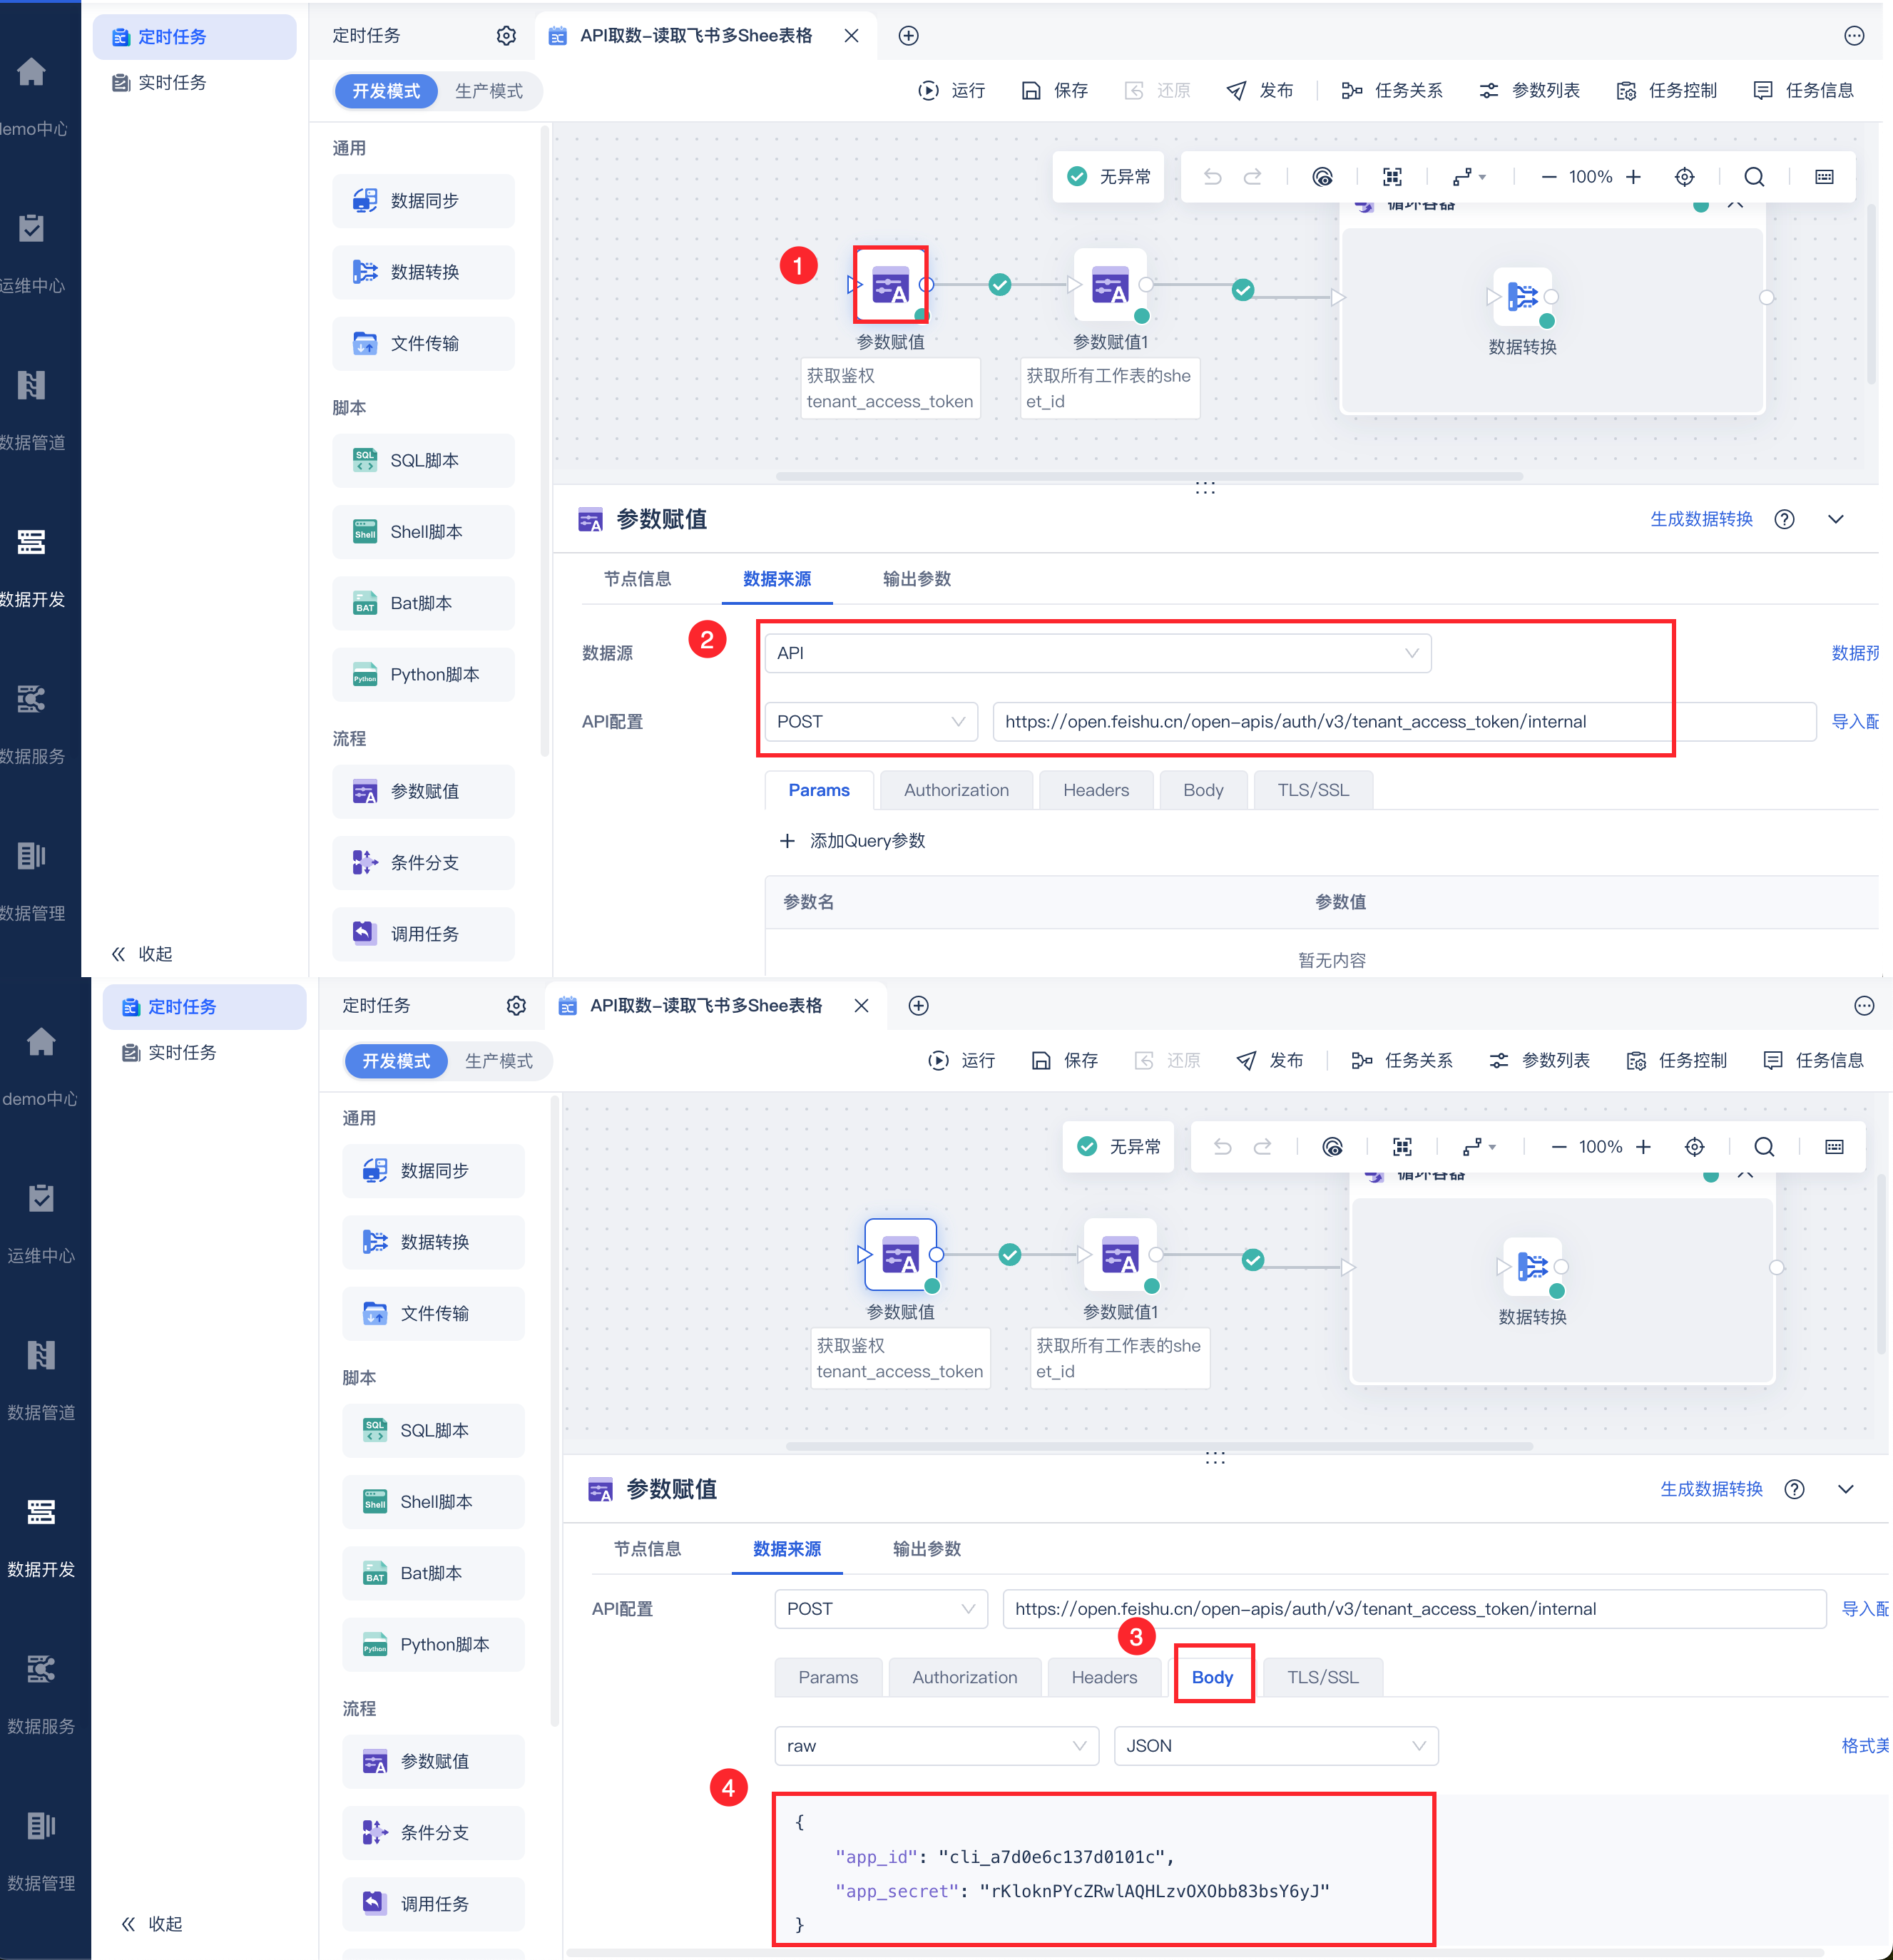Screen dimensions: 1893x1960
Task: Click 生成数据转换 link in the top panel
Action: tap(1701, 519)
